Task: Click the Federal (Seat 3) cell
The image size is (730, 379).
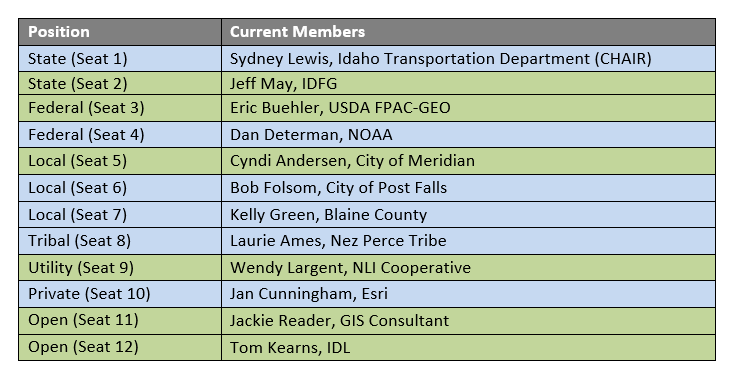Action: [x=120, y=108]
